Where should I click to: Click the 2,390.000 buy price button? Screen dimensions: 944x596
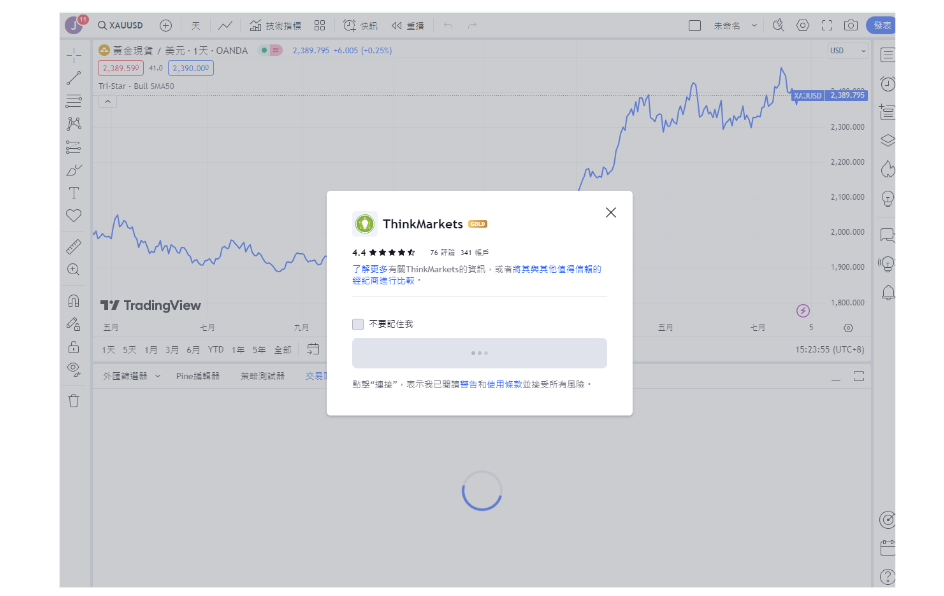click(191, 68)
